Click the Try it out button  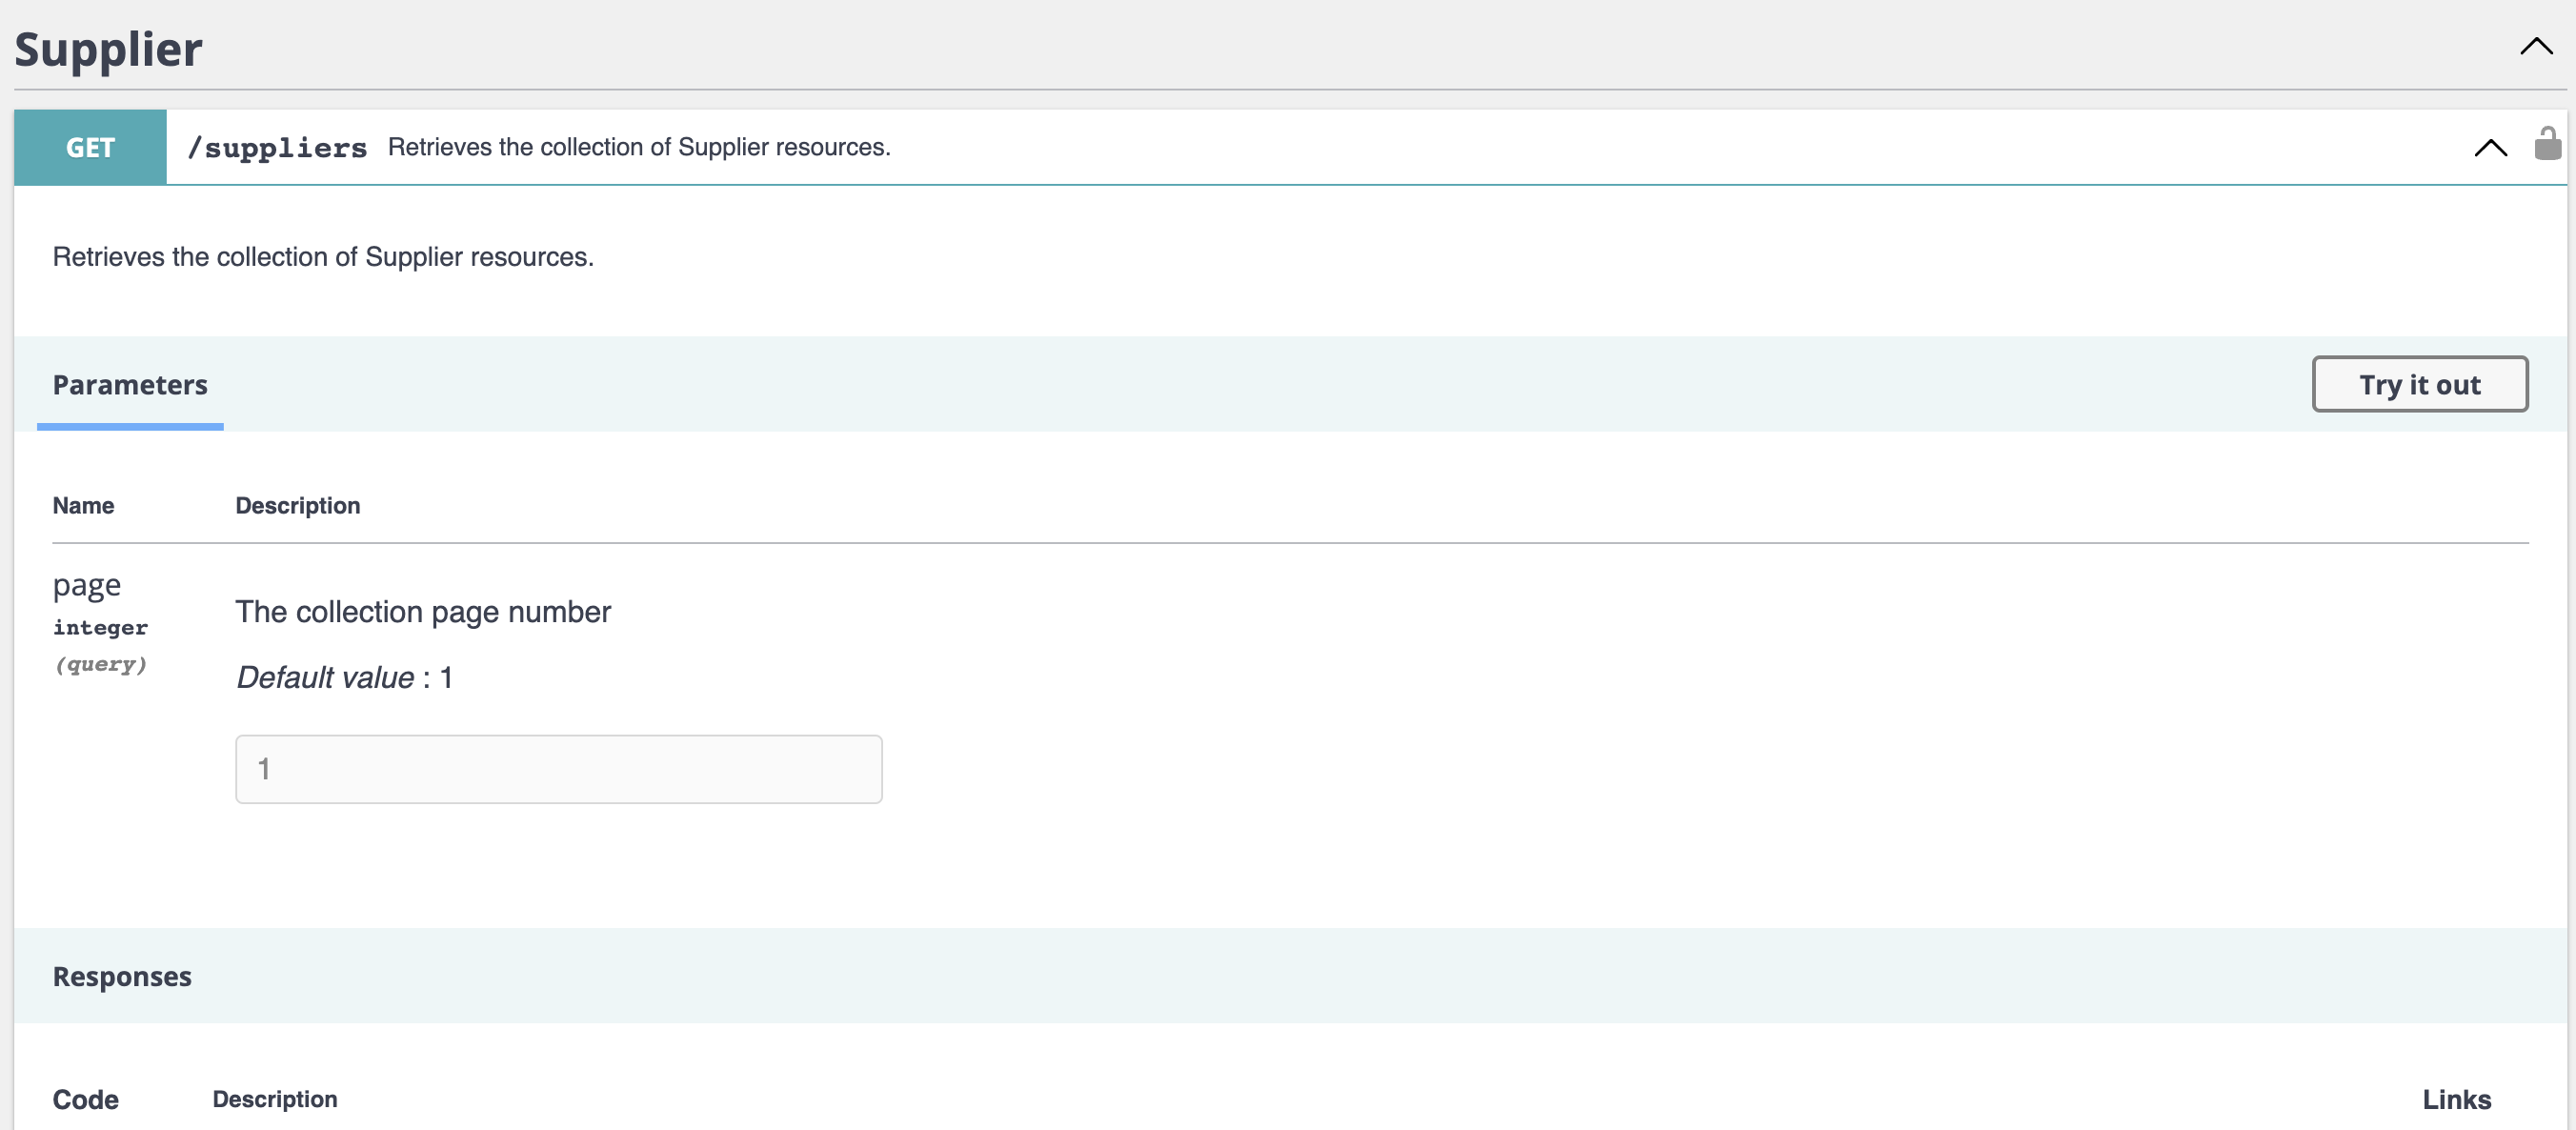point(2419,384)
